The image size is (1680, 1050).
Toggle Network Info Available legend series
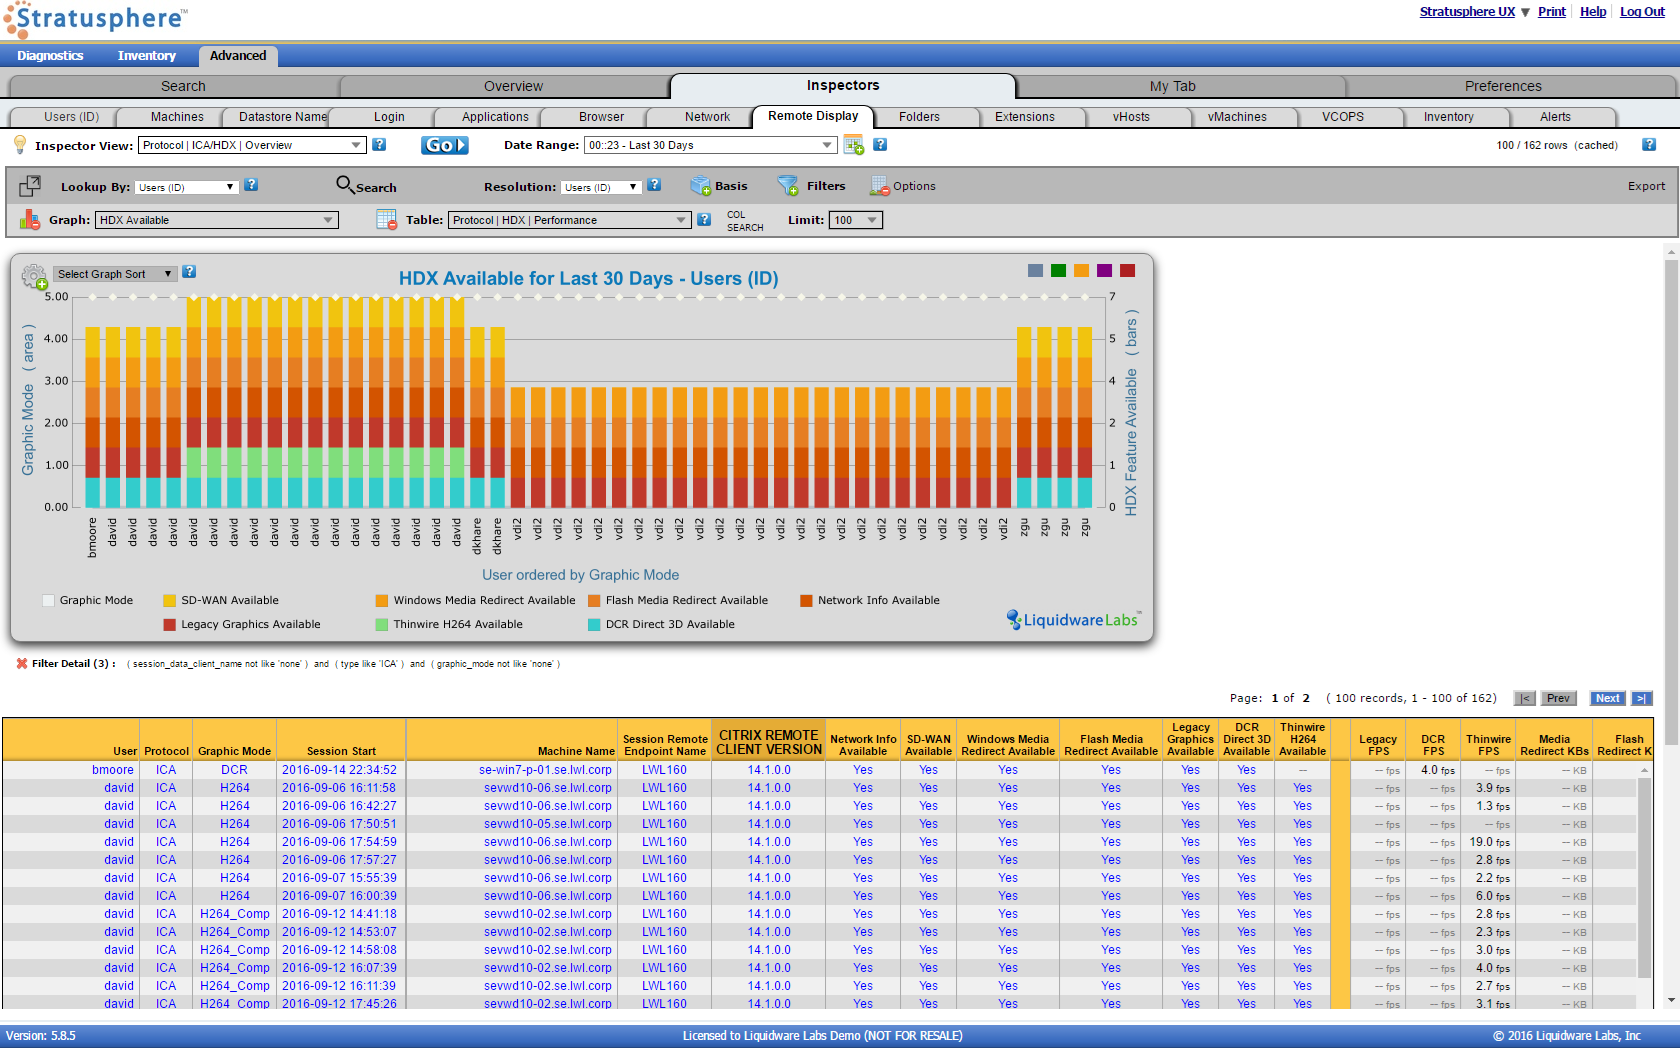point(870,601)
